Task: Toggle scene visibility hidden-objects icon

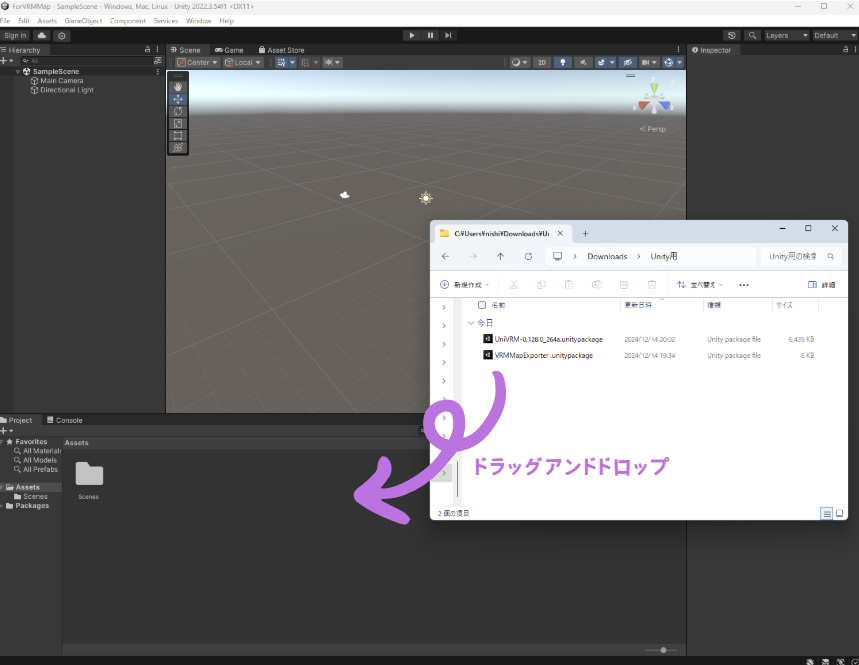Action: click(x=628, y=62)
